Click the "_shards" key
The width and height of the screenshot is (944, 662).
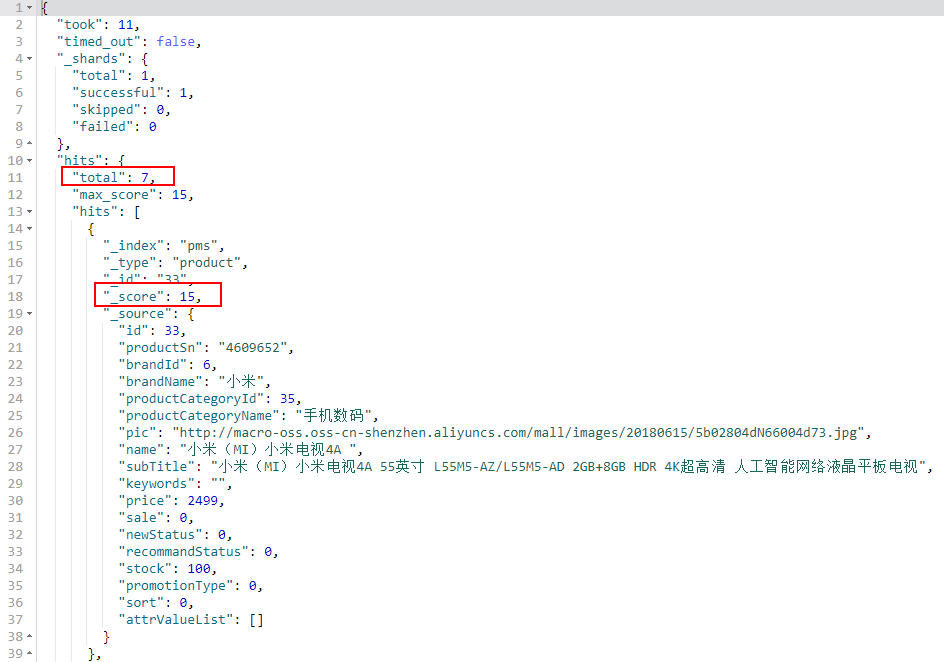[92, 58]
